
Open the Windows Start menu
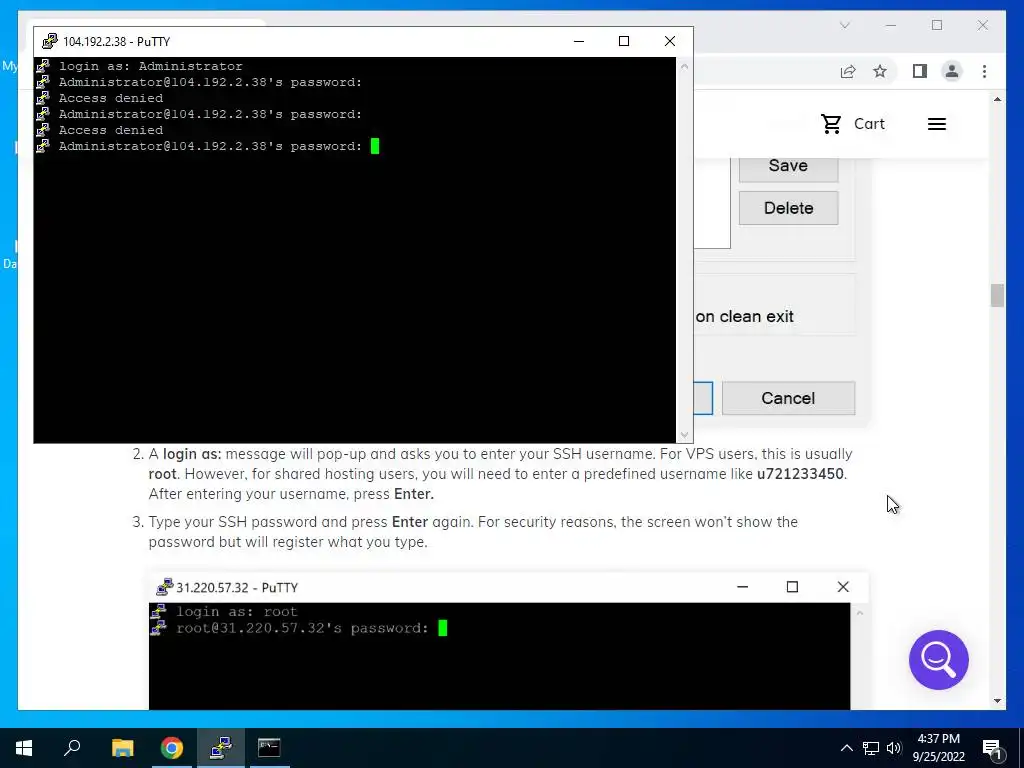click(24, 748)
